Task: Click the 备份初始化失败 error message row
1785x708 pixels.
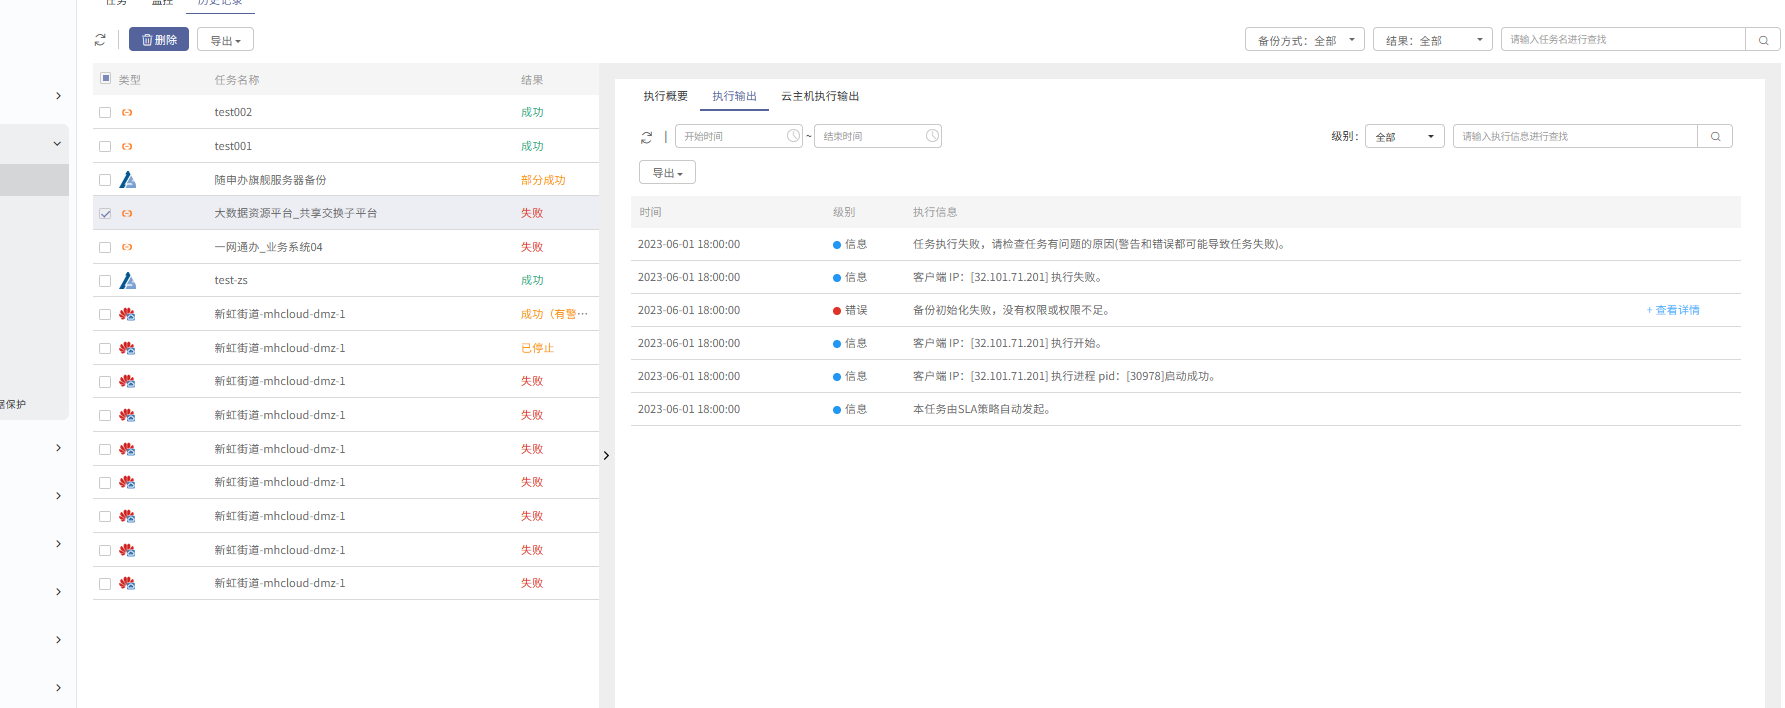Action: pyautogui.click(x=1185, y=310)
